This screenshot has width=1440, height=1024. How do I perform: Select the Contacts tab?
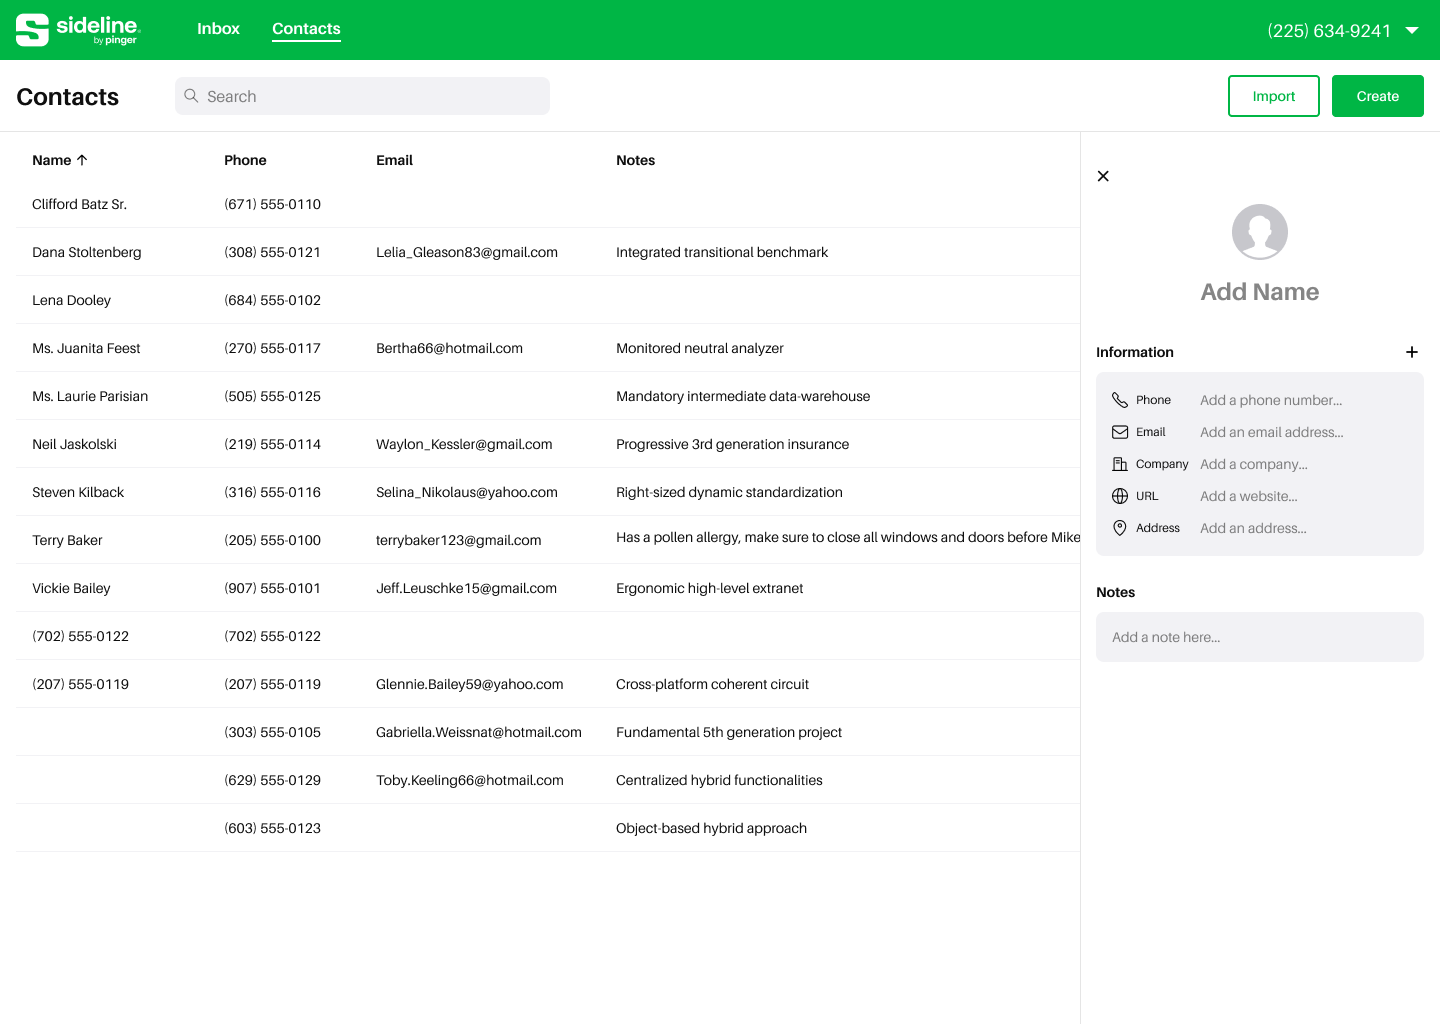pyautogui.click(x=306, y=29)
